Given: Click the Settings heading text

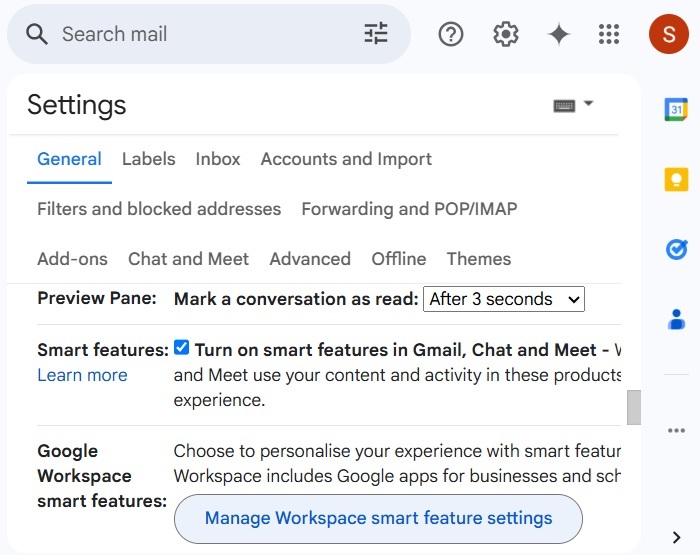Looking at the screenshot, I should pyautogui.click(x=76, y=105).
